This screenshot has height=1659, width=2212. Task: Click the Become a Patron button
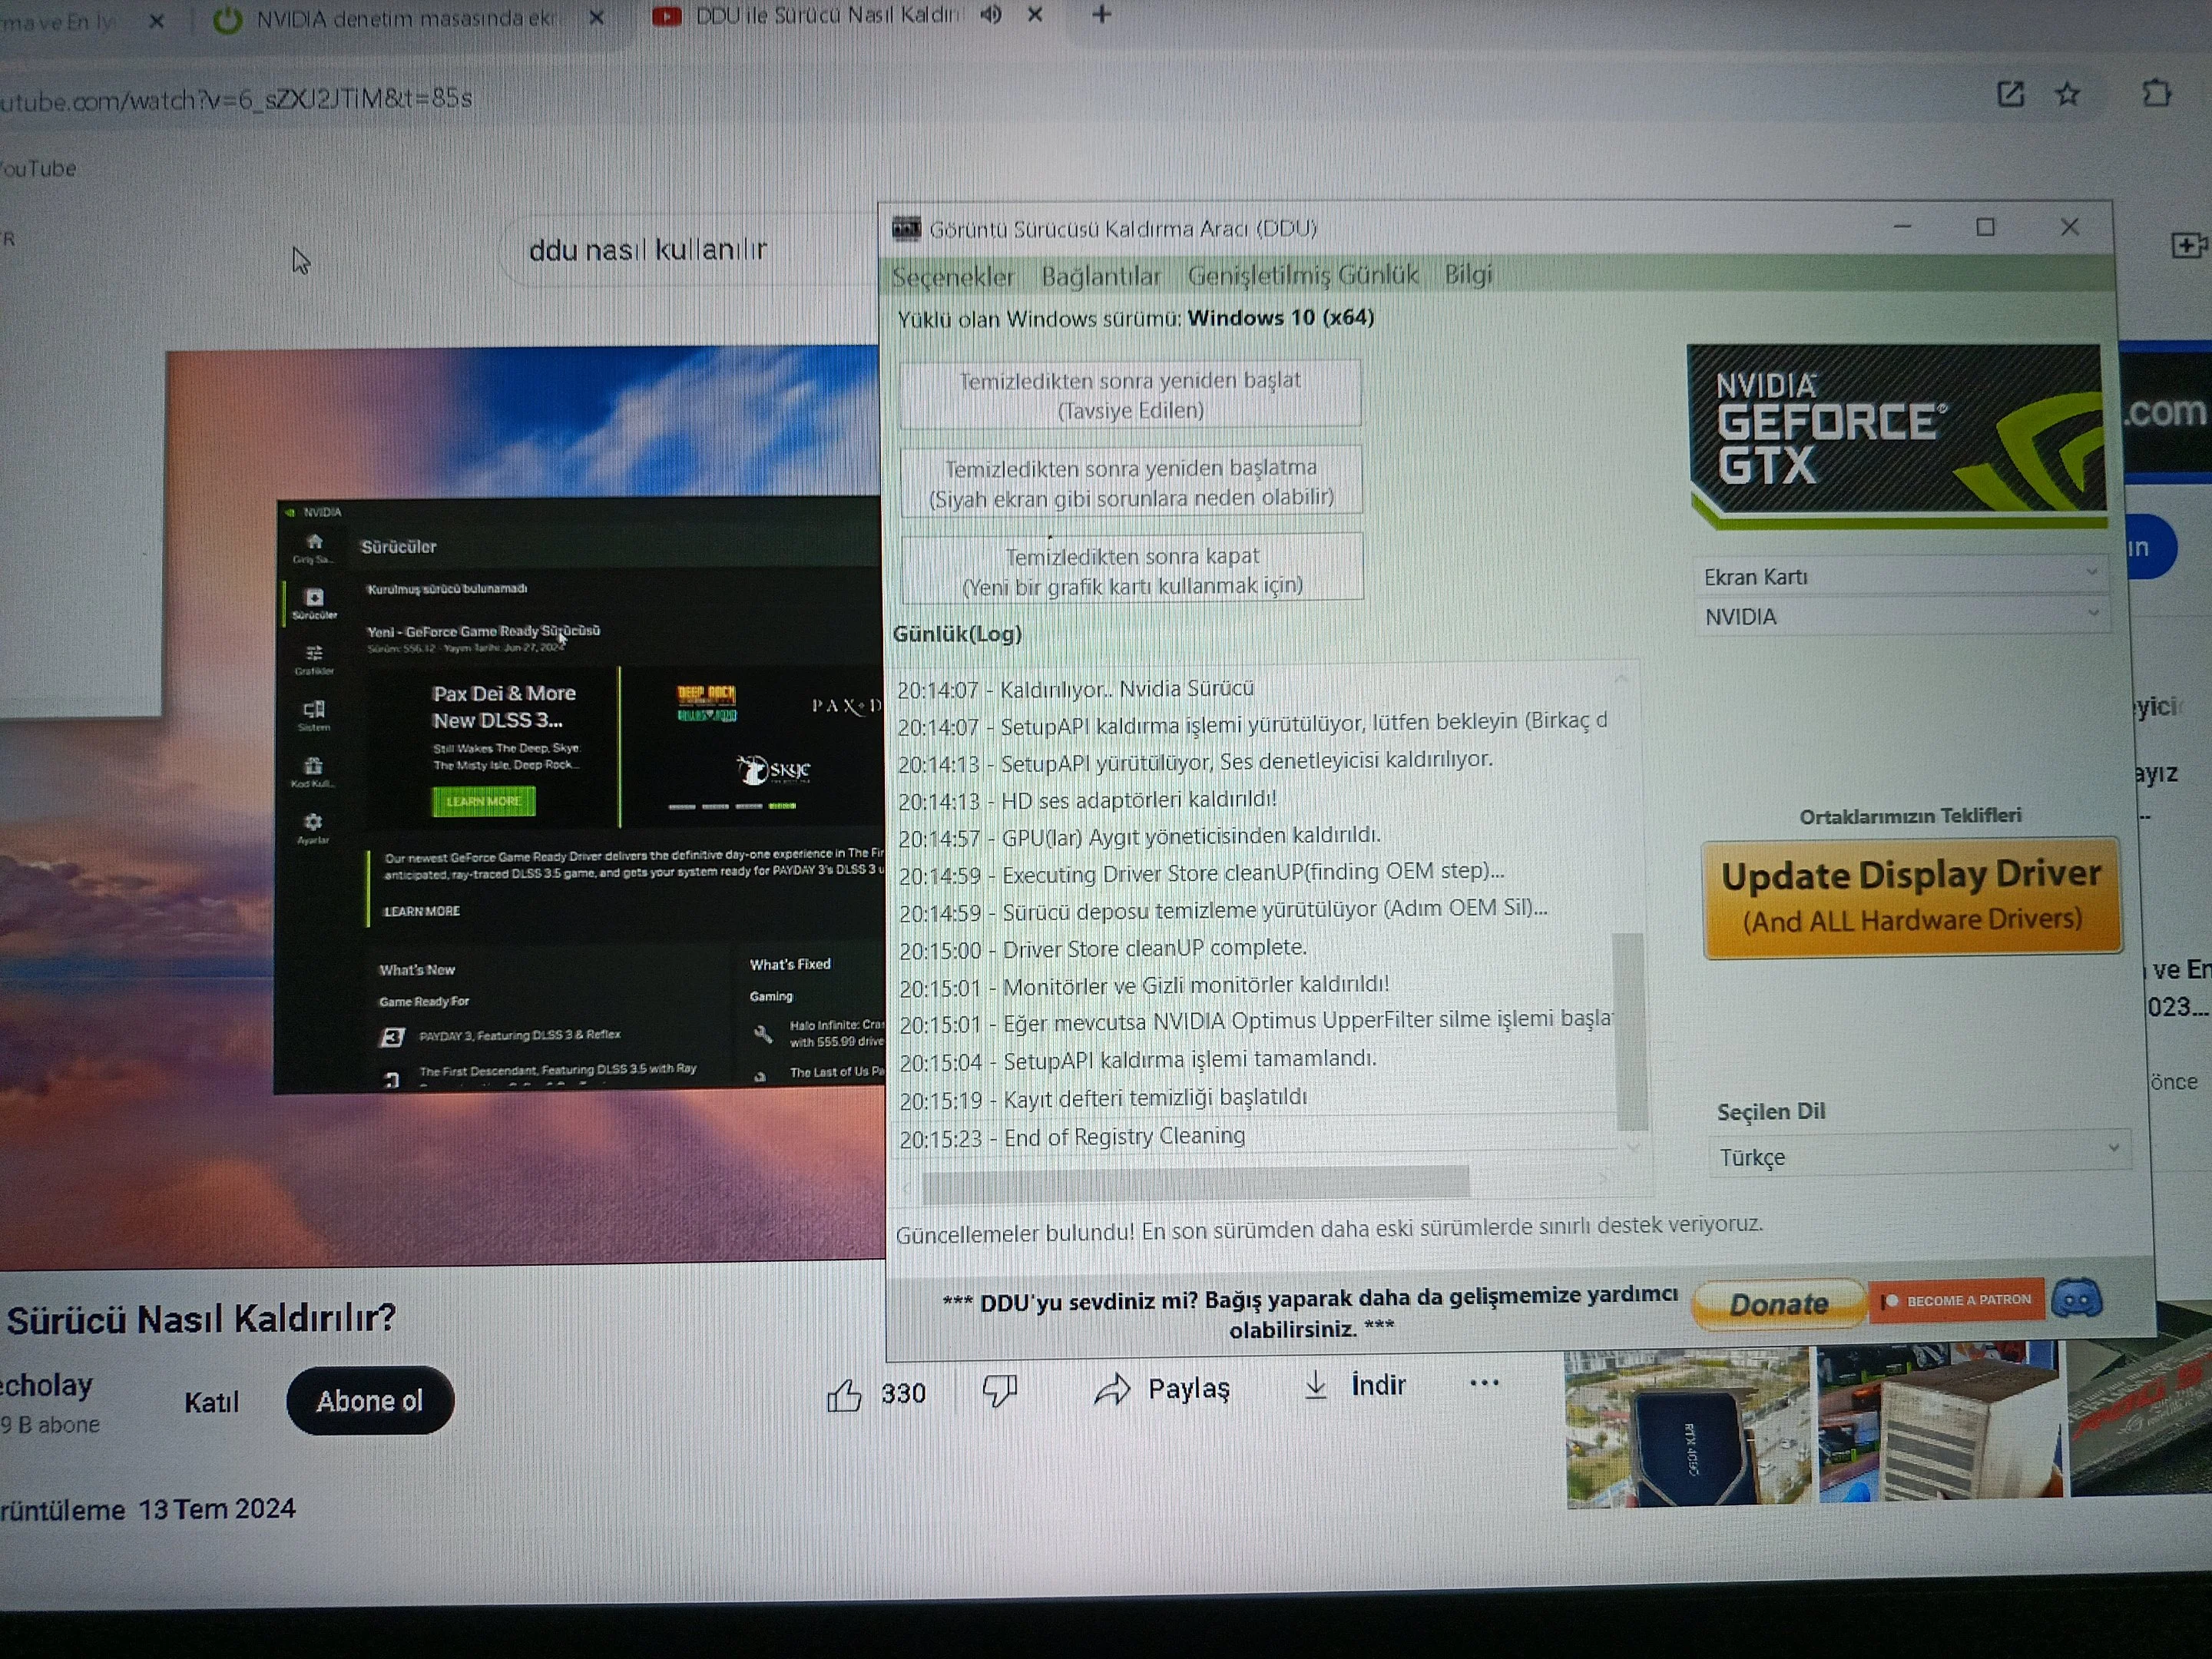tap(1957, 1300)
